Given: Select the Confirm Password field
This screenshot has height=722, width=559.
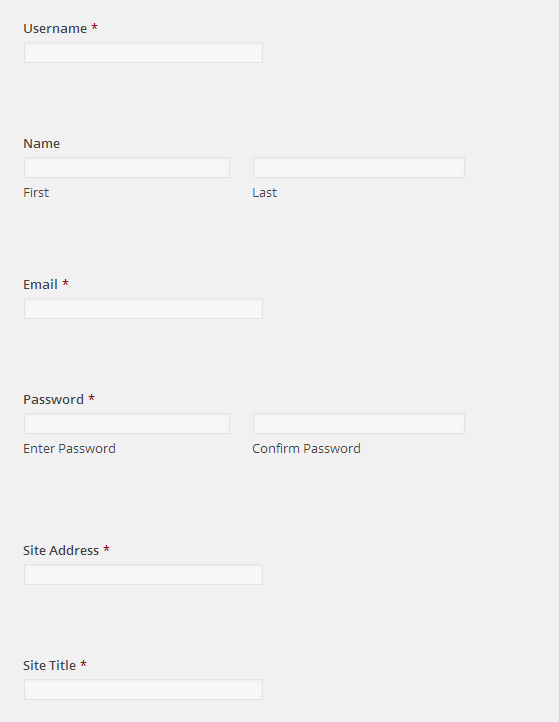Looking at the screenshot, I should click(359, 424).
